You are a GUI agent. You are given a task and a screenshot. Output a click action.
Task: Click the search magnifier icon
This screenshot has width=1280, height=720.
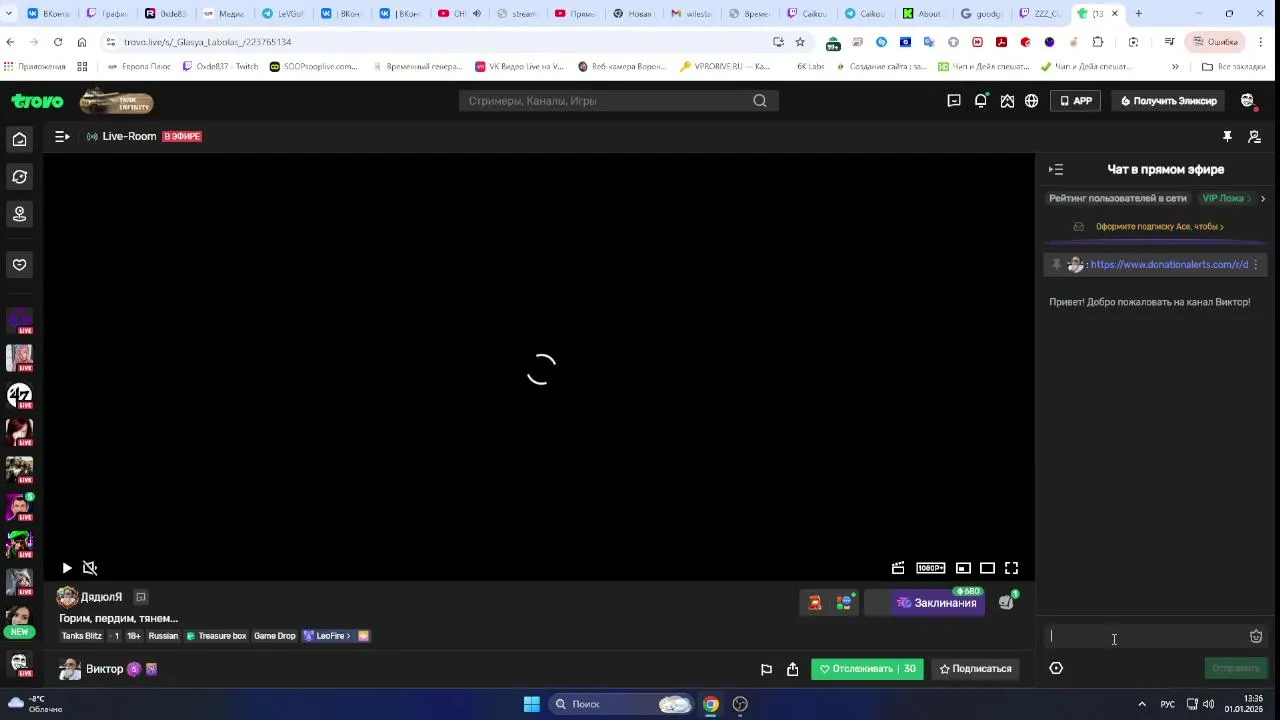[760, 101]
